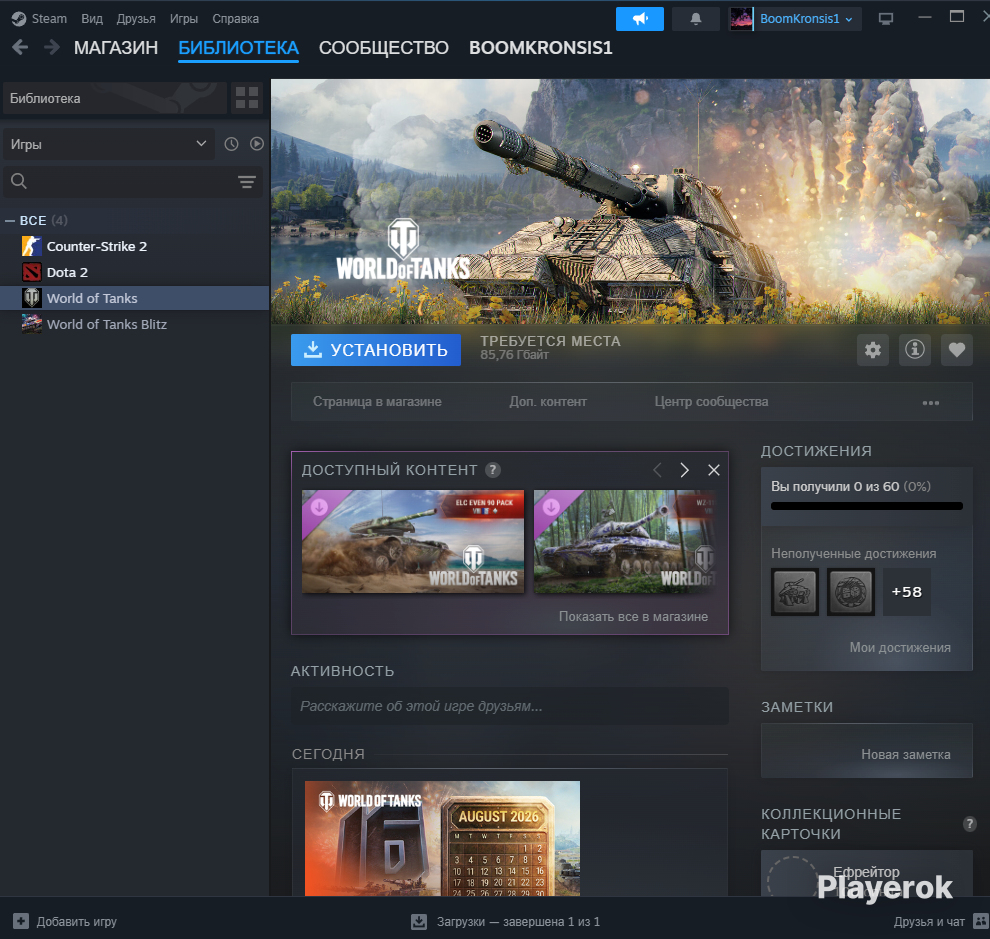Click Показать все в магазине
Viewport: 990px width, 939px height.
point(633,616)
